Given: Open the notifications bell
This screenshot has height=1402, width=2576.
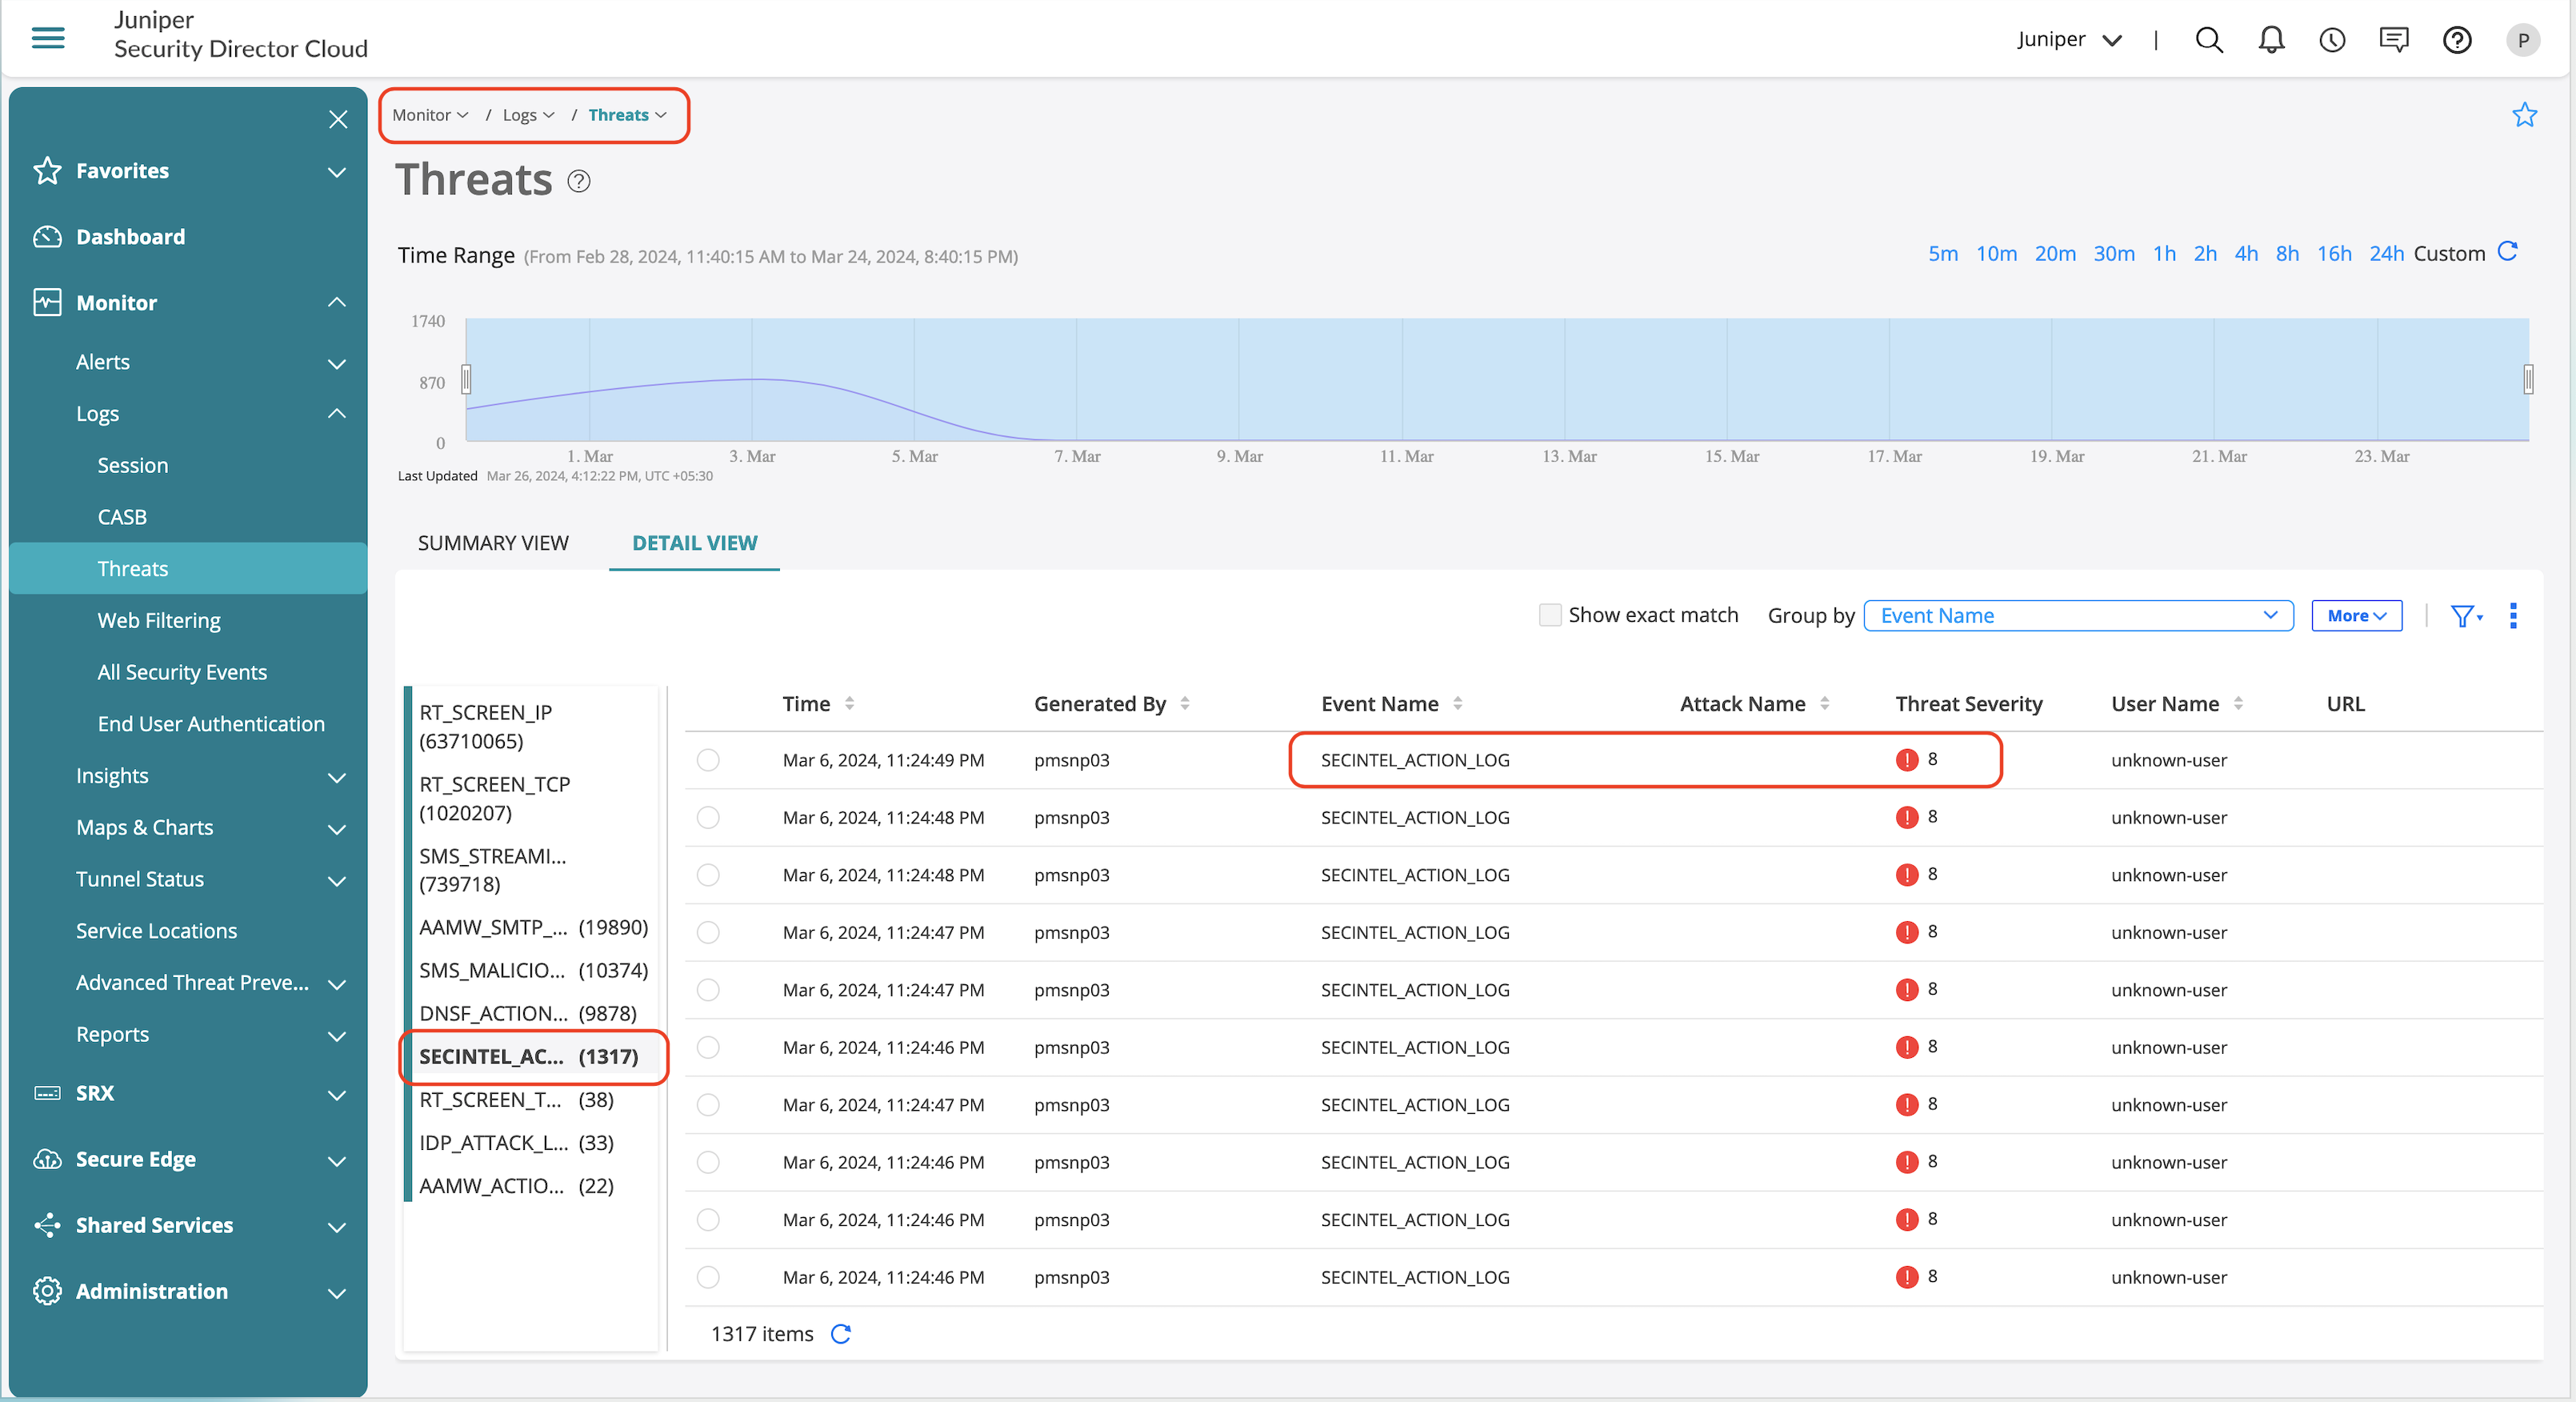Looking at the screenshot, I should [2271, 40].
